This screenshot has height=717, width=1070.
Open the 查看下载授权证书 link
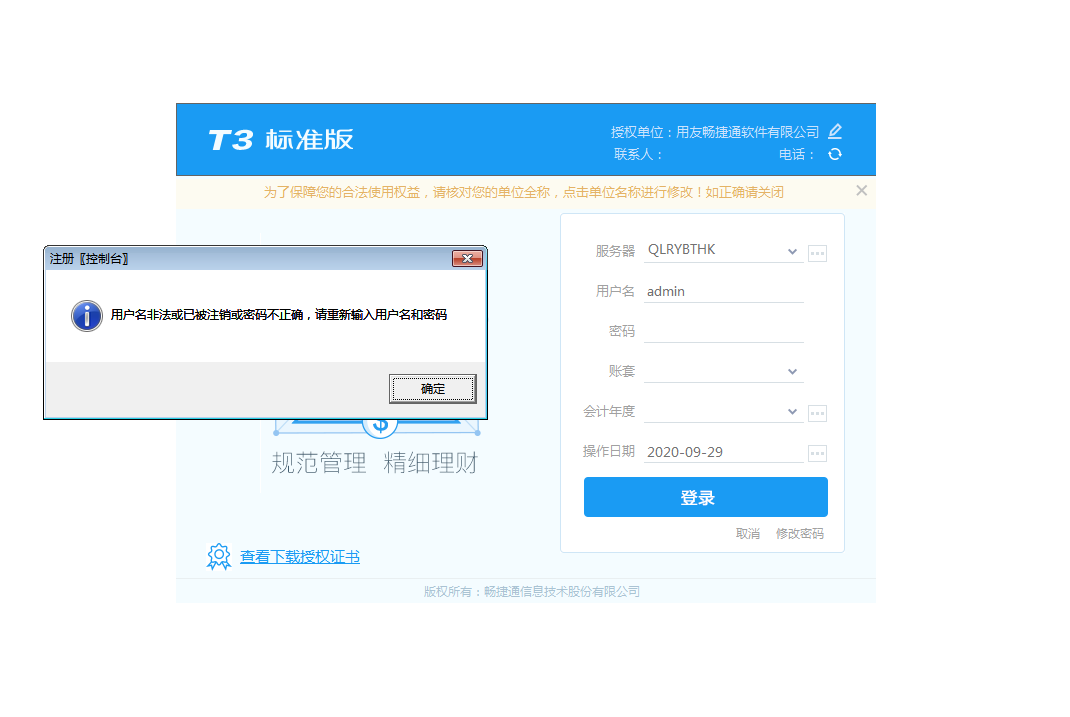click(300, 557)
